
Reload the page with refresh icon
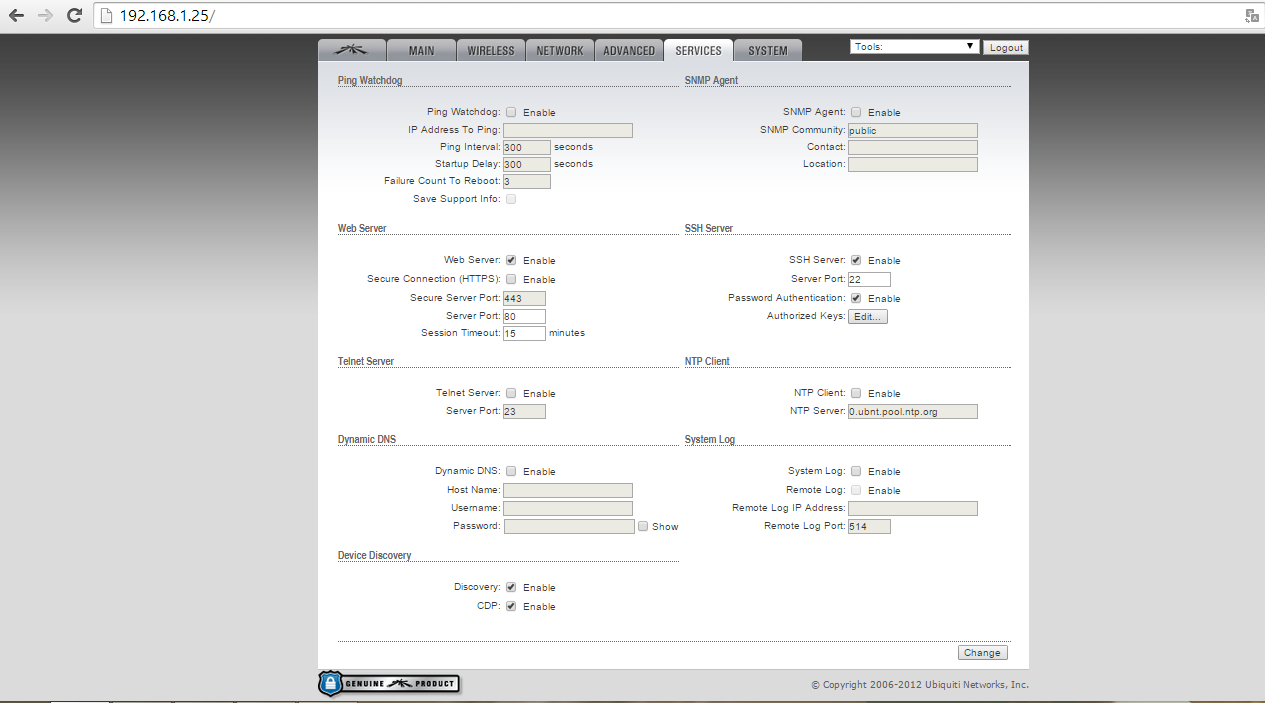tap(74, 16)
